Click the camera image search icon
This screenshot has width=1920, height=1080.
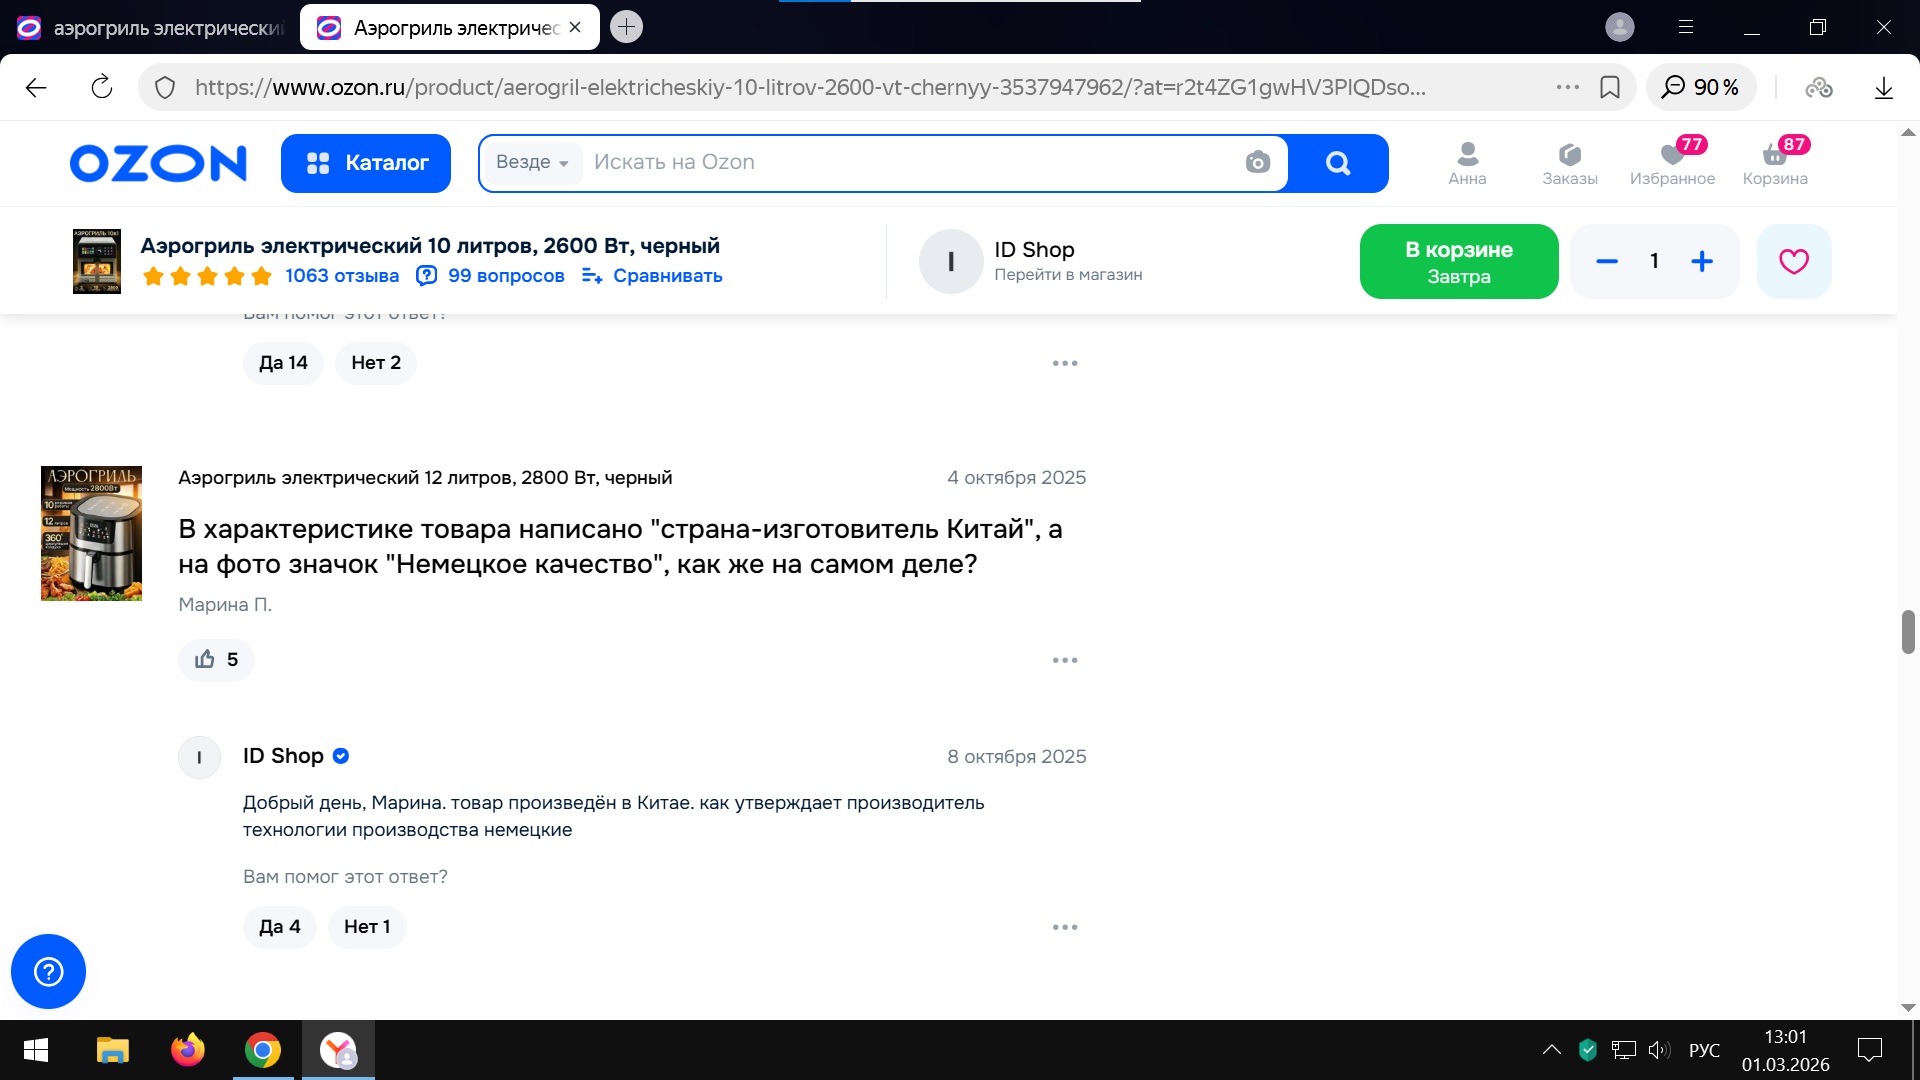click(x=1257, y=162)
